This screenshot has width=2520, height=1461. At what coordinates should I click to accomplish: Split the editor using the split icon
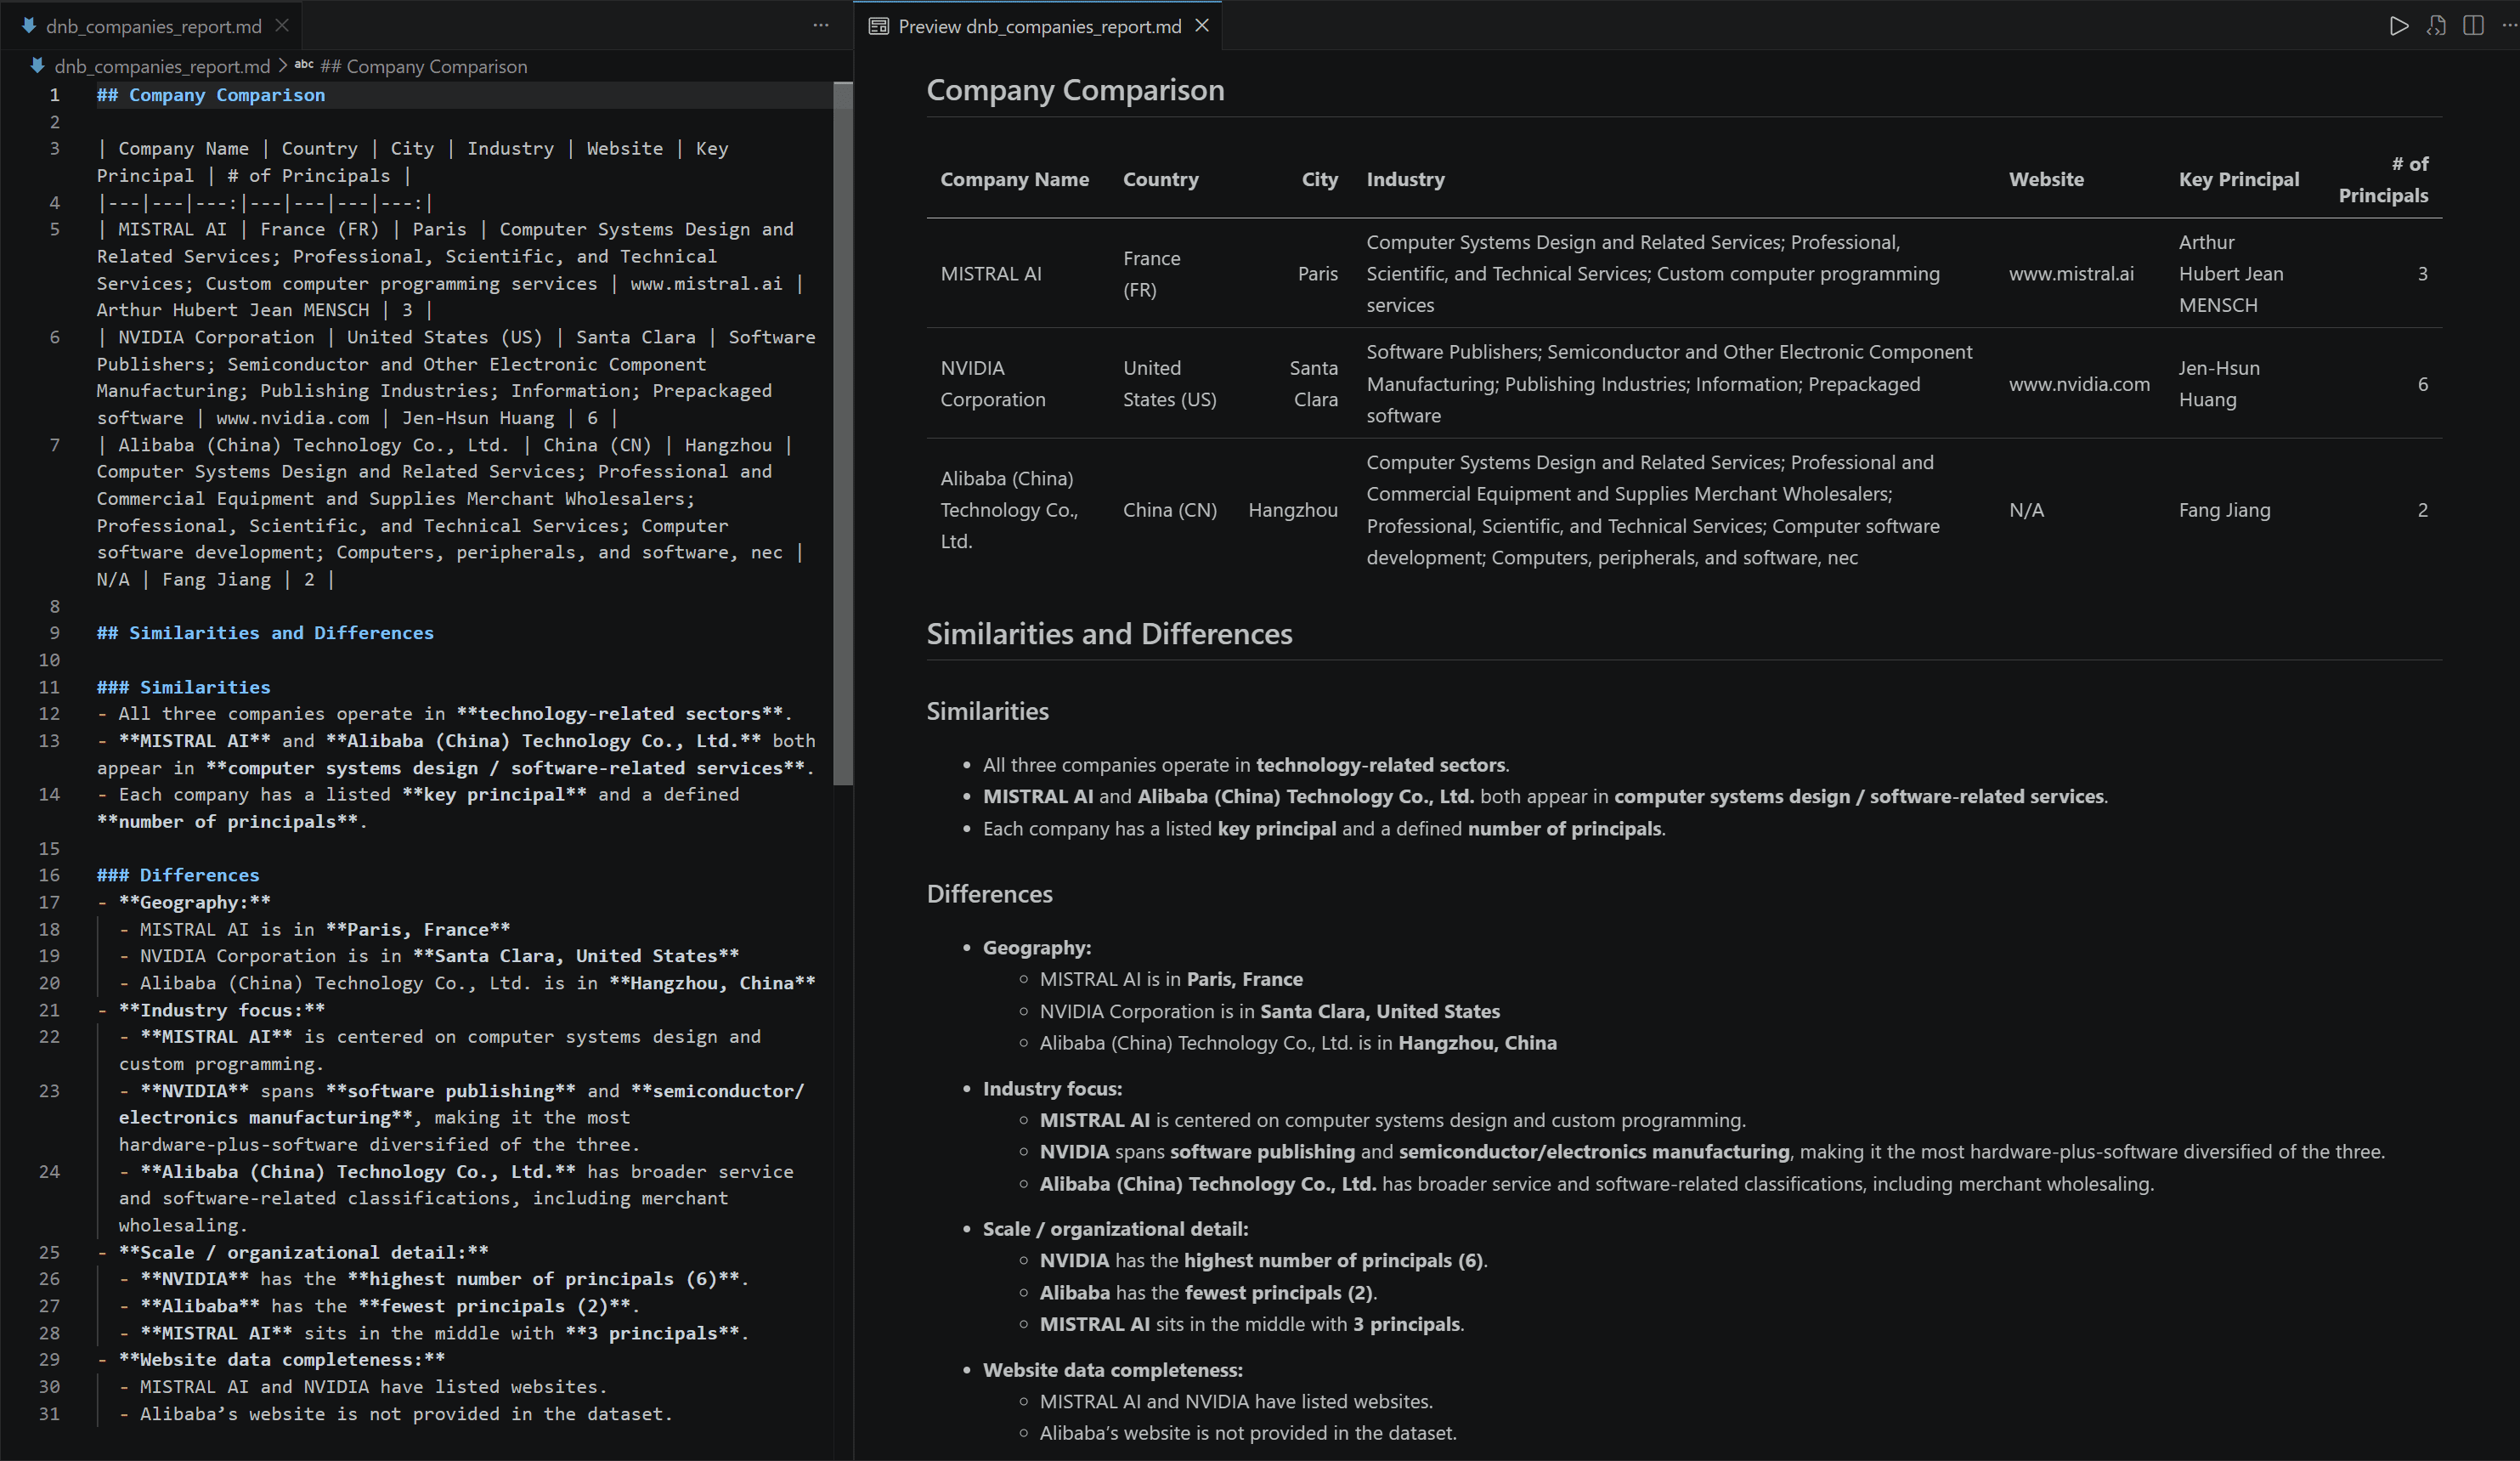tap(2473, 26)
